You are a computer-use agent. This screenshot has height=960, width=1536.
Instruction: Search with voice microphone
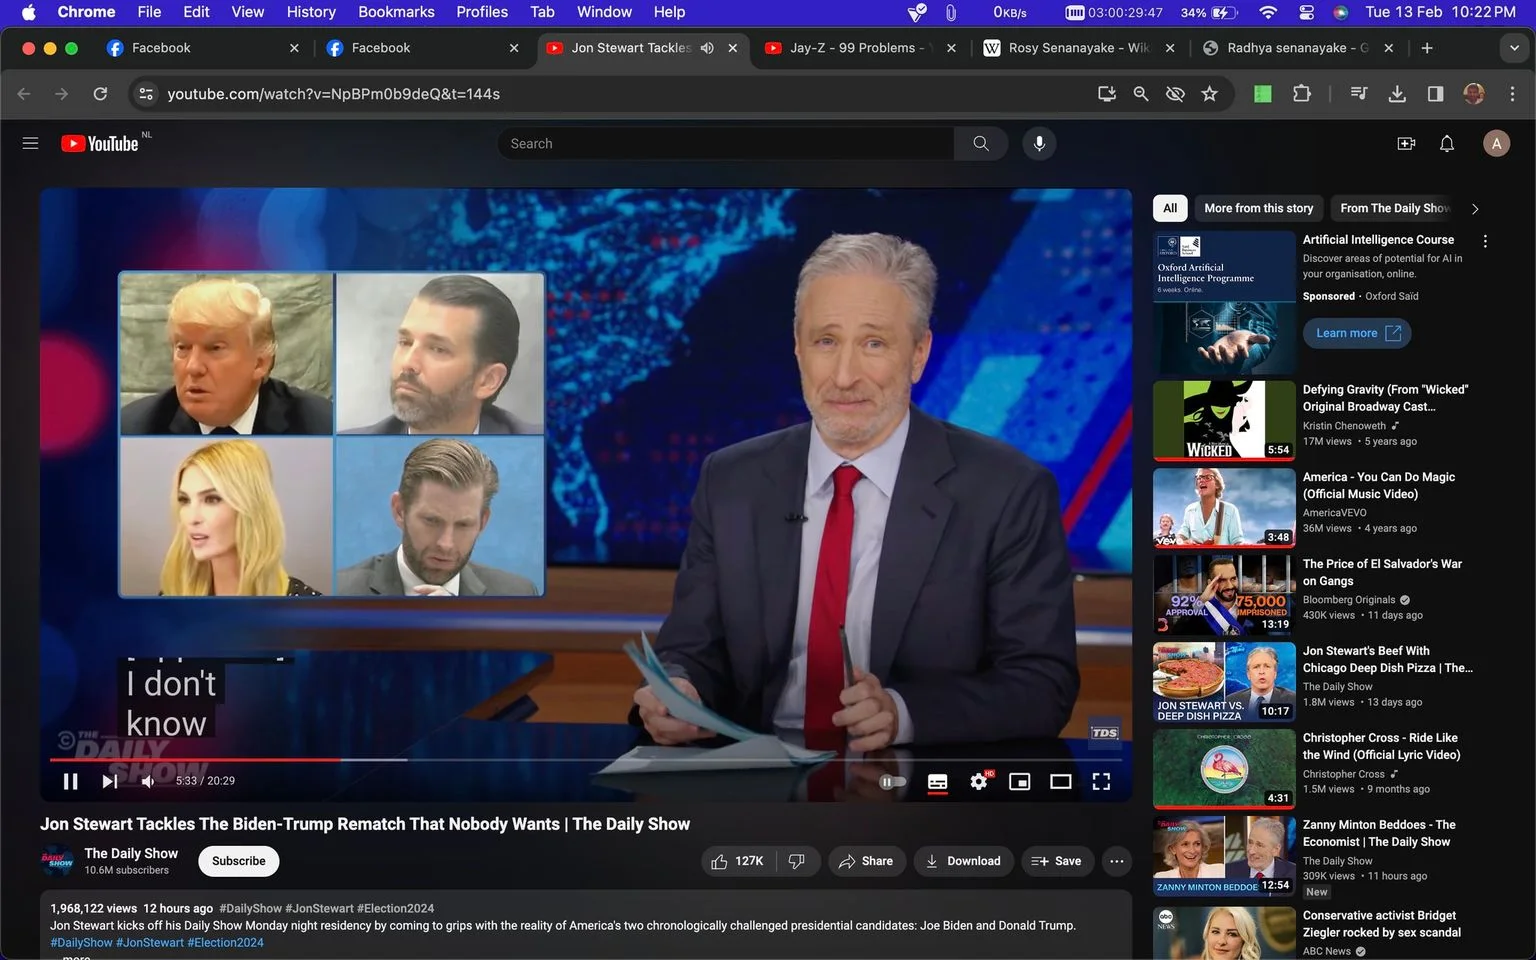(1039, 143)
